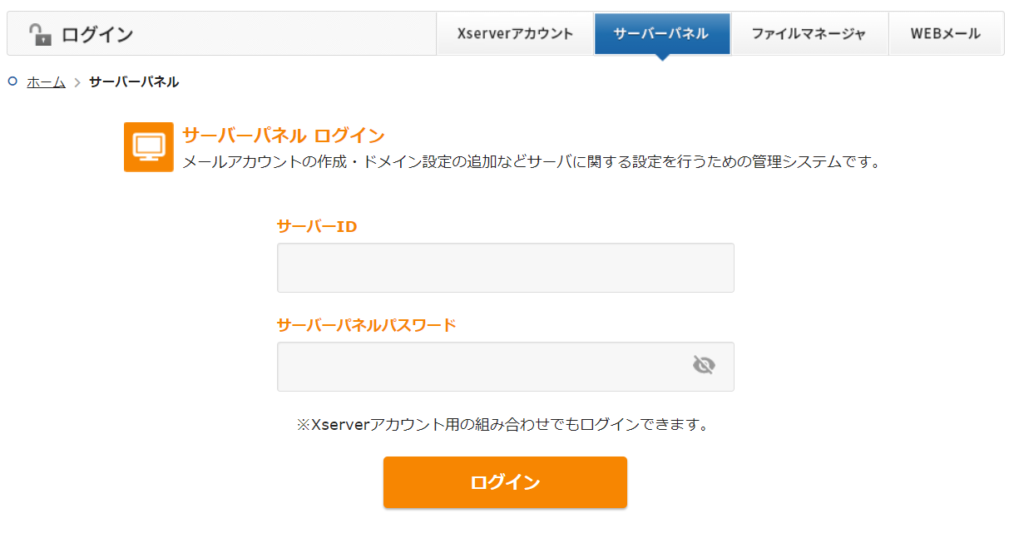This screenshot has height=533, width=1024.
Task: Click the orange monitor icon for Server Panel
Action: [x=149, y=147]
